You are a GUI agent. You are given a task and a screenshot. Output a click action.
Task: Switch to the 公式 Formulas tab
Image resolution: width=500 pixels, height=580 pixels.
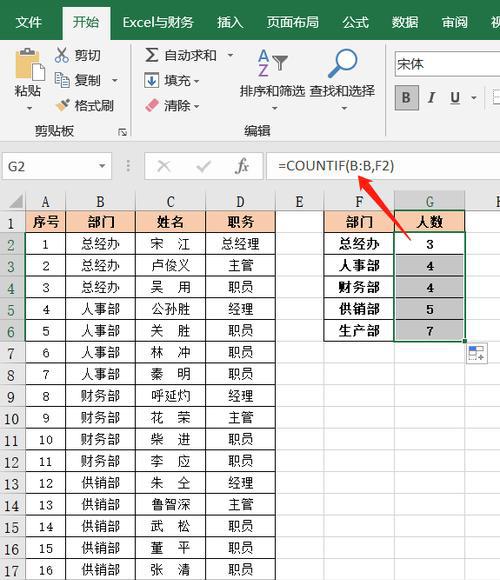355,23
